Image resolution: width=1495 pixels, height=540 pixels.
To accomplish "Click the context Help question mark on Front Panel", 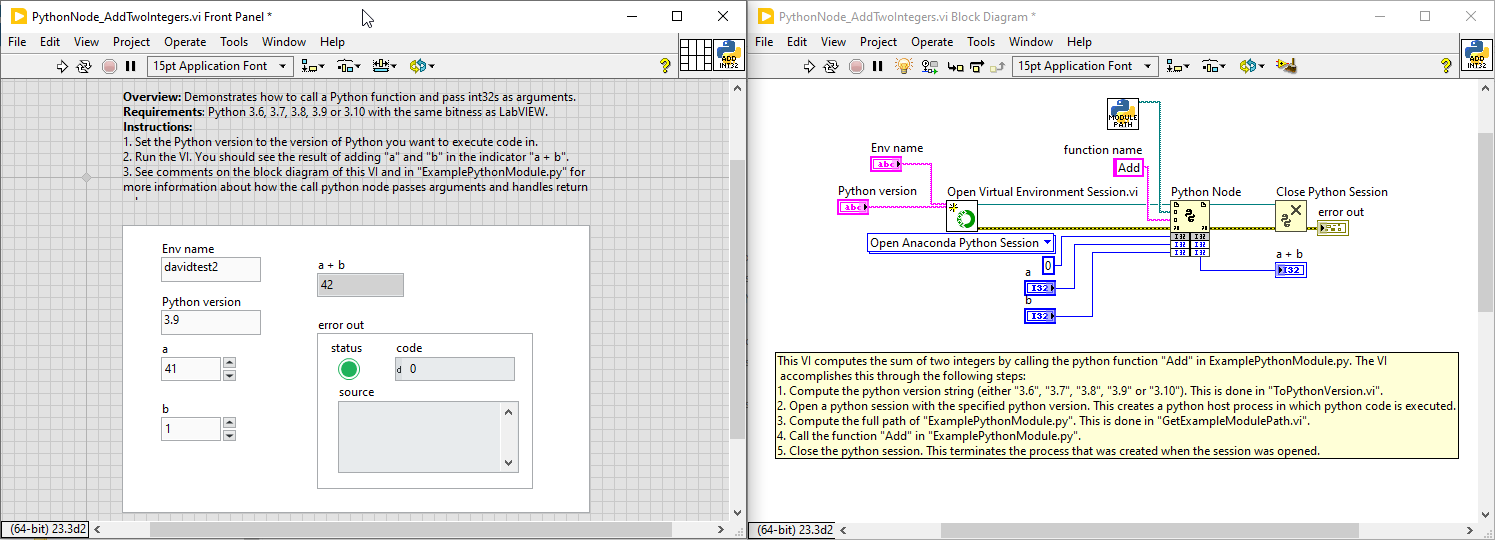I will click(665, 66).
